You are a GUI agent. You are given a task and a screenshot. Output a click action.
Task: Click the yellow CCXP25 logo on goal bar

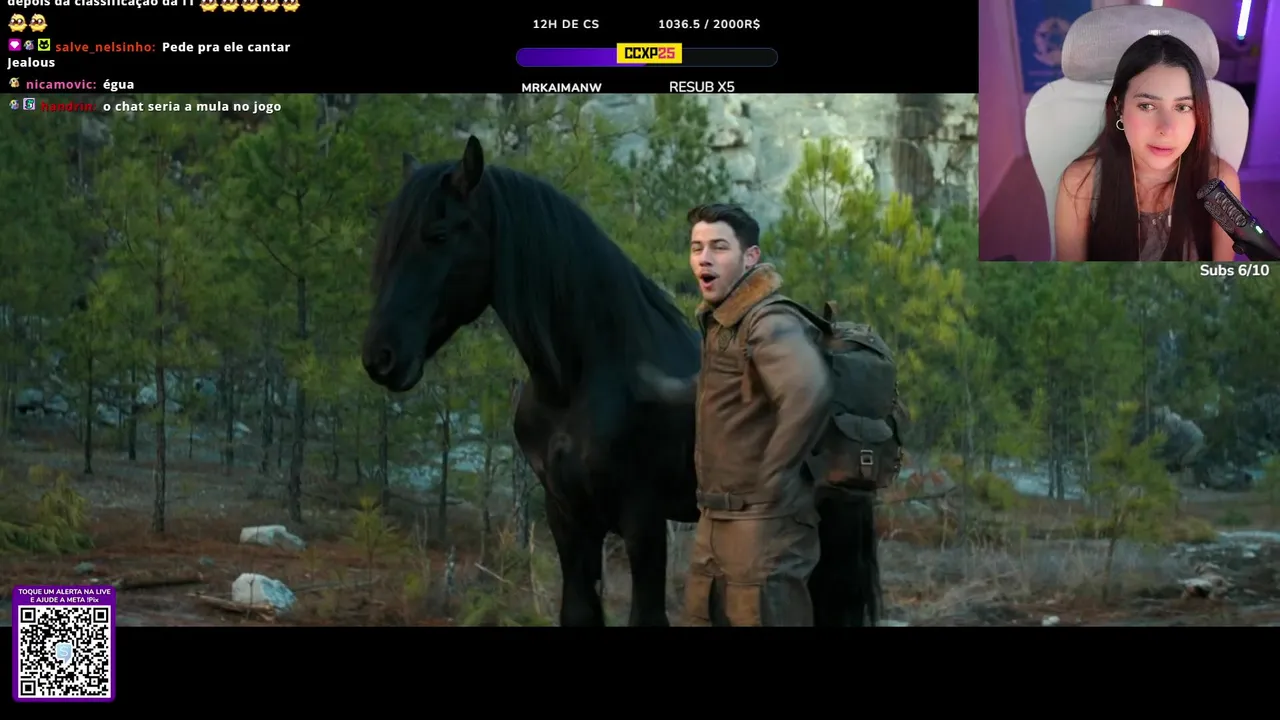tap(650, 53)
